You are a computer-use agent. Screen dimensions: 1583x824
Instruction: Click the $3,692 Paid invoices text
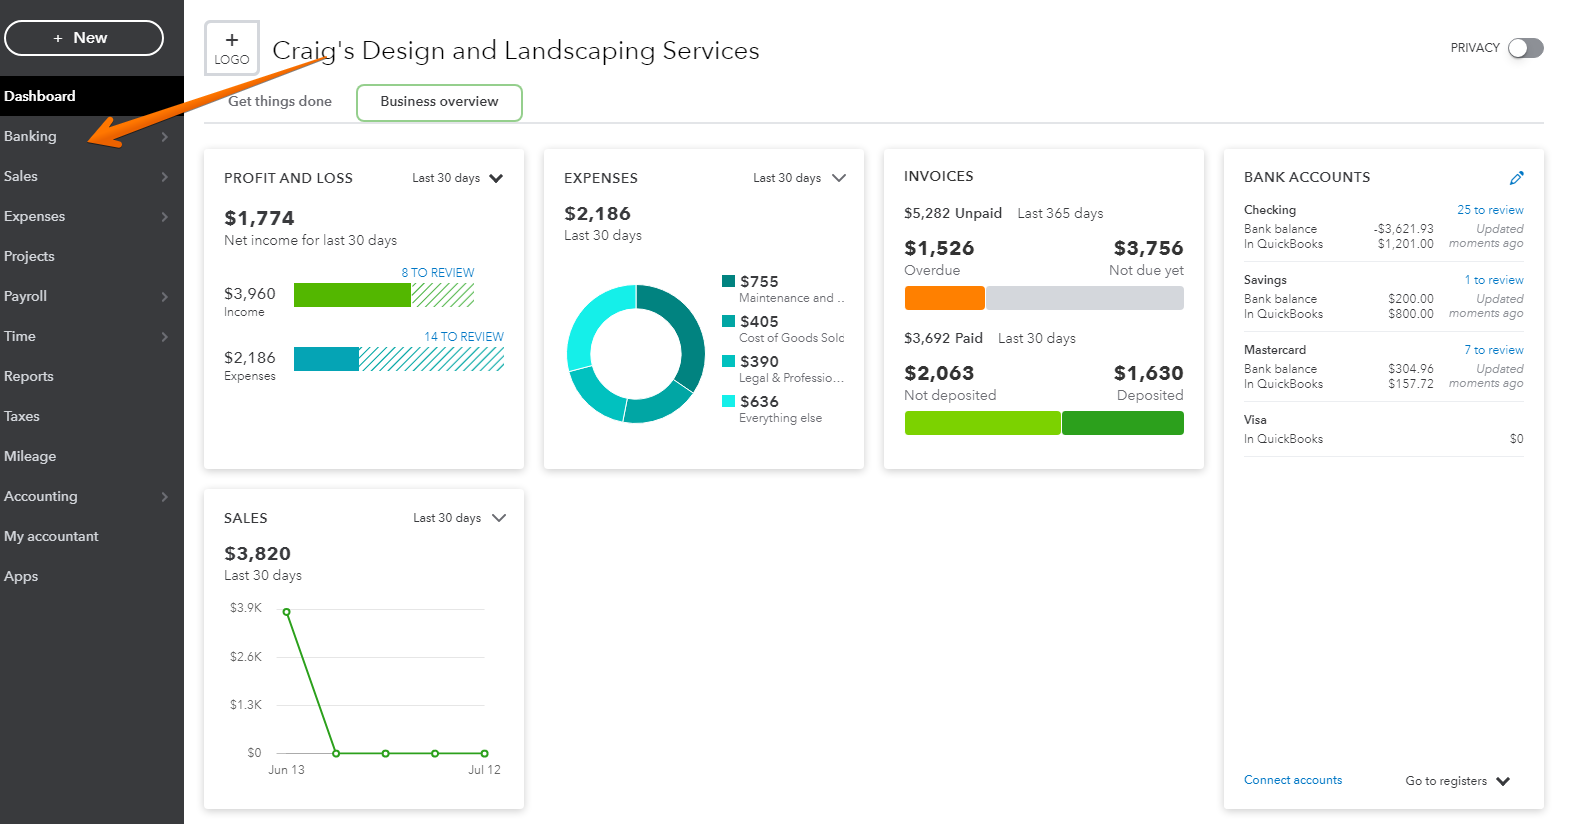click(943, 338)
